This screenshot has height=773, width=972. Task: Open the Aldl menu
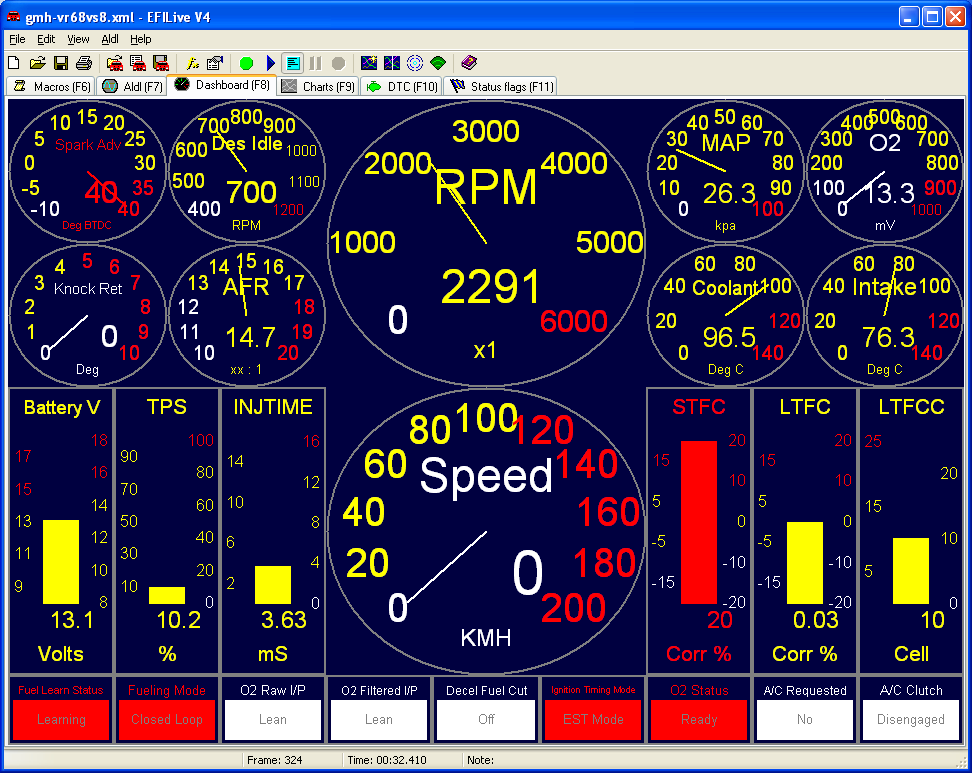110,39
